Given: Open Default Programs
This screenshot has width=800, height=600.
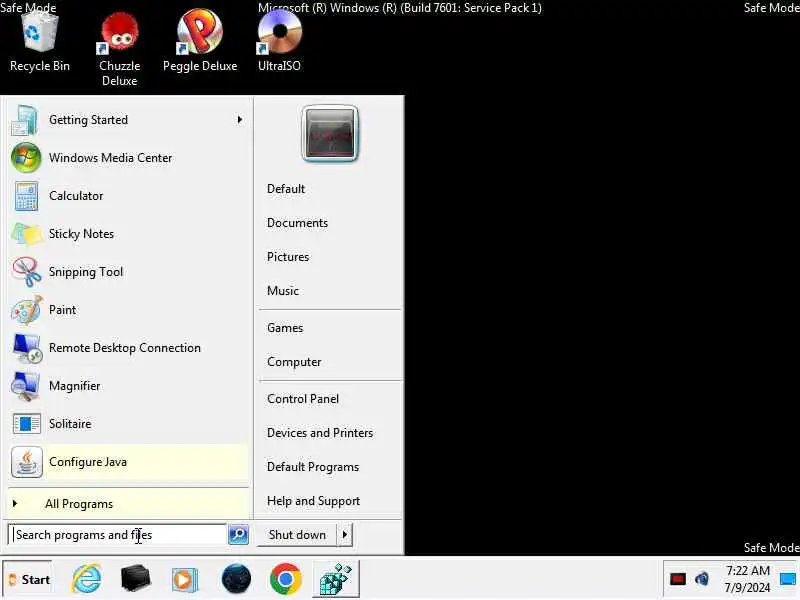Looking at the screenshot, I should (x=313, y=467).
